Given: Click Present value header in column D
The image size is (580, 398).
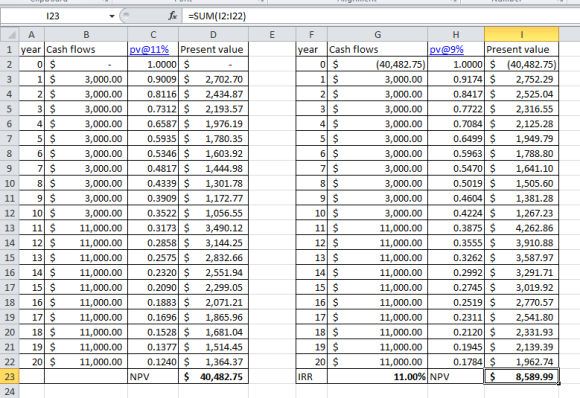Looking at the screenshot, I should pyautogui.click(x=213, y=50).
